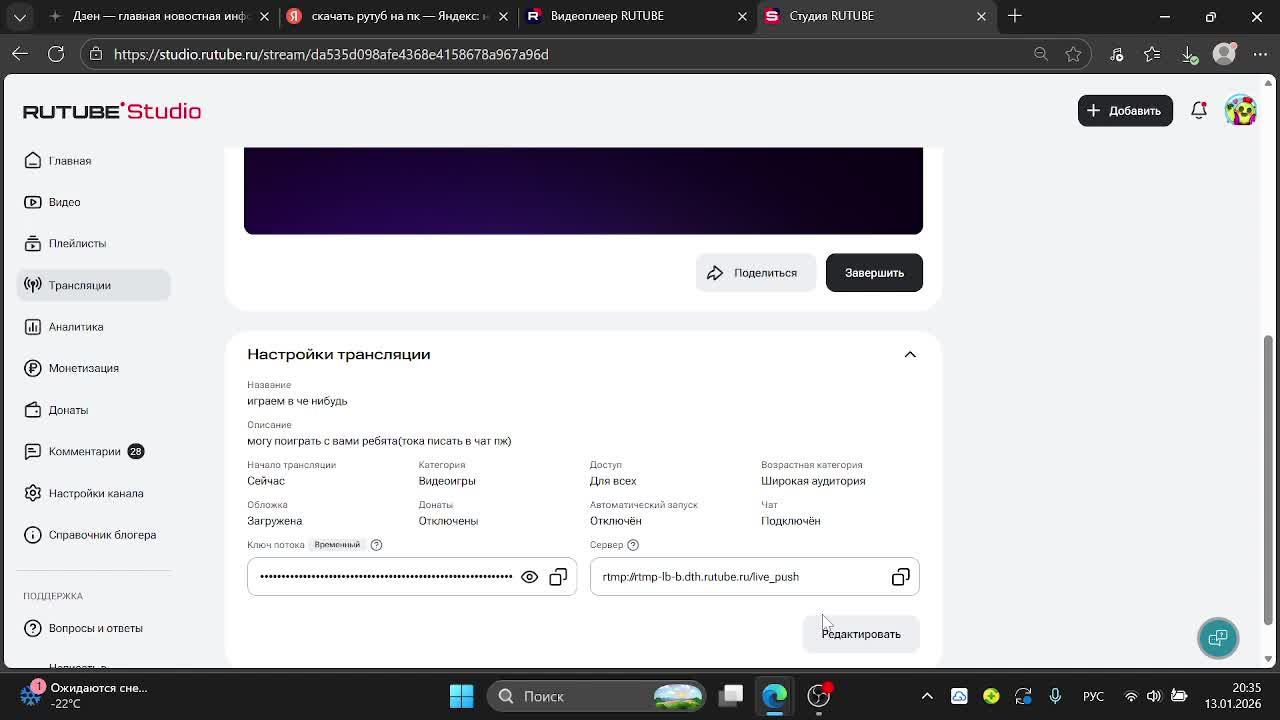Share the stream via Поделиться
Viewport: 1280px width, 720px height.
[x=755, y=273]
